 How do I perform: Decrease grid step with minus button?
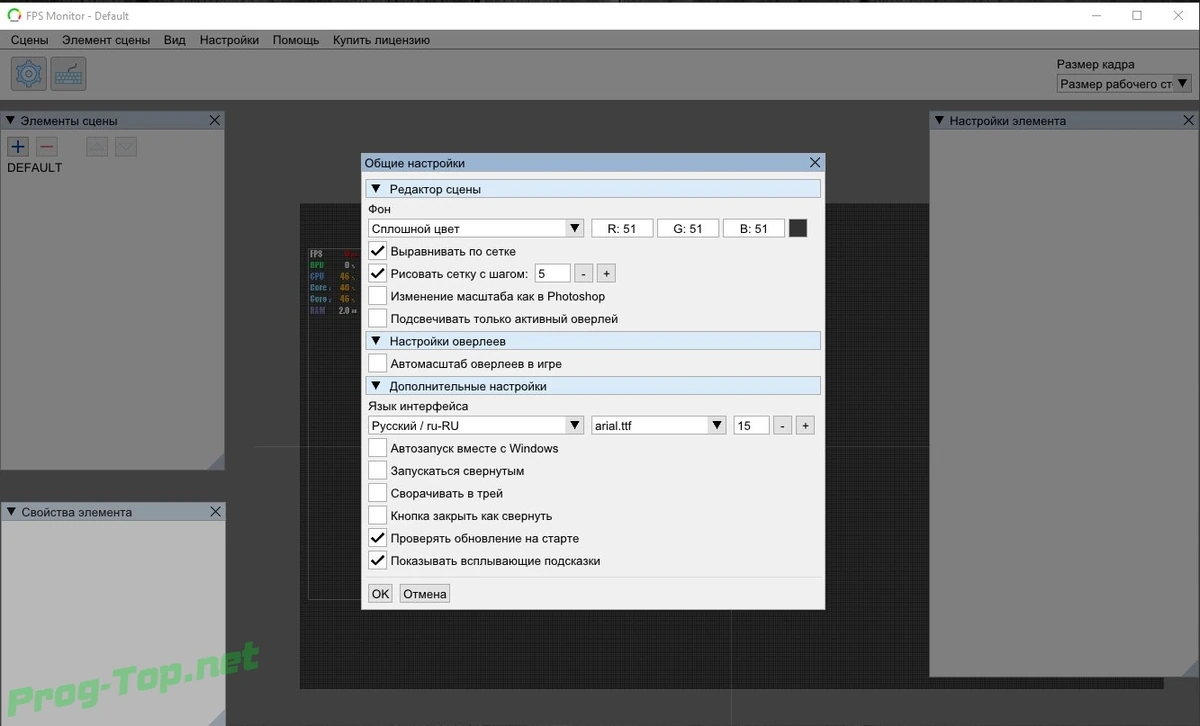click(584, 273)
